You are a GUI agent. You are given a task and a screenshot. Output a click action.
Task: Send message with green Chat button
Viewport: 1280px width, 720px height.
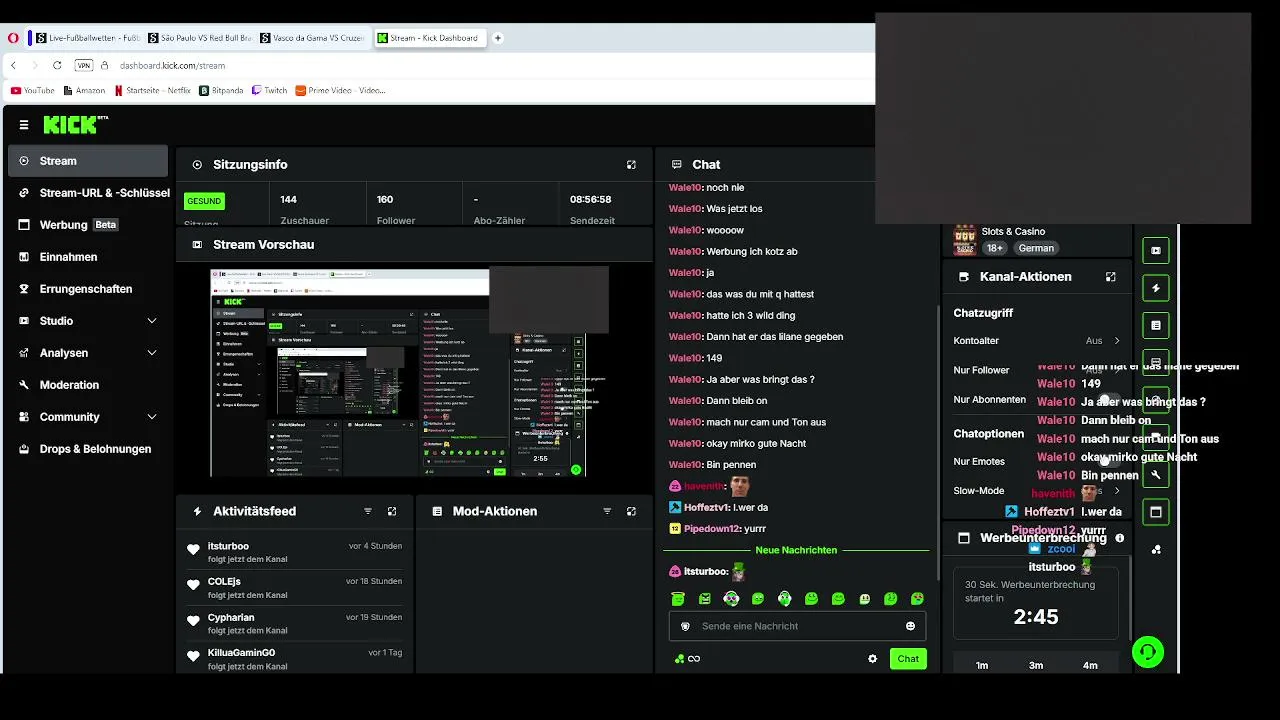pos(908,659)
